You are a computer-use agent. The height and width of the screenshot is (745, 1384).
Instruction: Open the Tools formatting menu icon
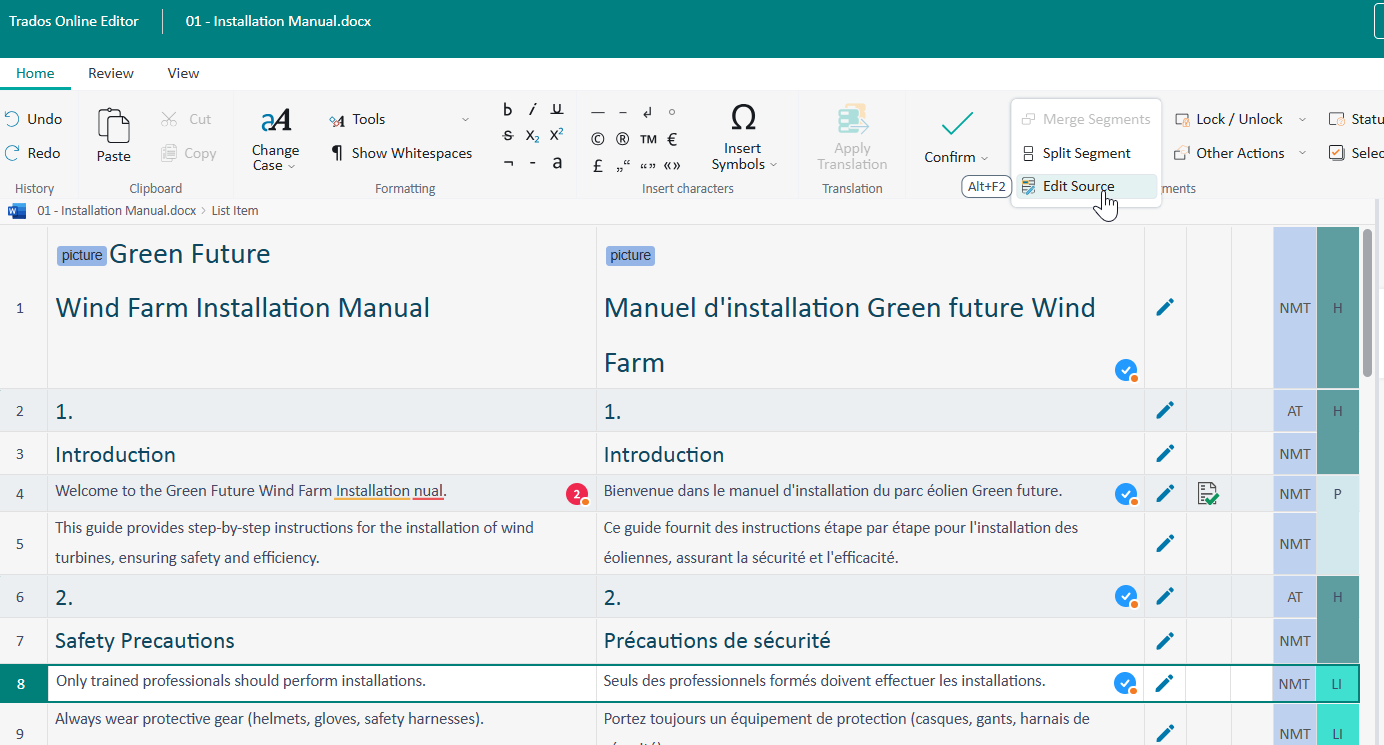click(338, 118)
